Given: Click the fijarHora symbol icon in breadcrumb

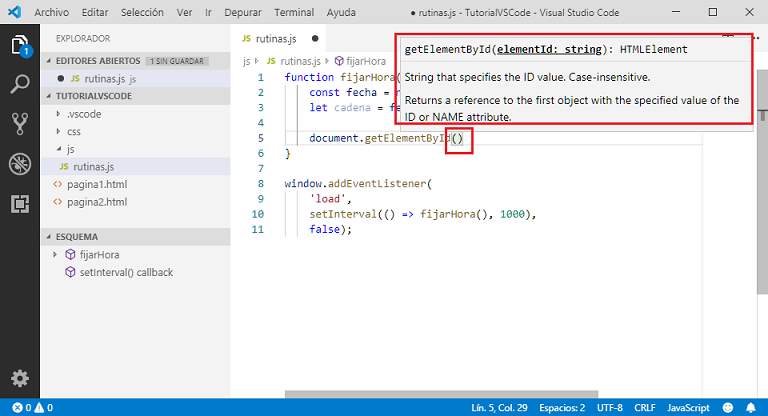Looking at the screenshot, I should click(339, 61).
